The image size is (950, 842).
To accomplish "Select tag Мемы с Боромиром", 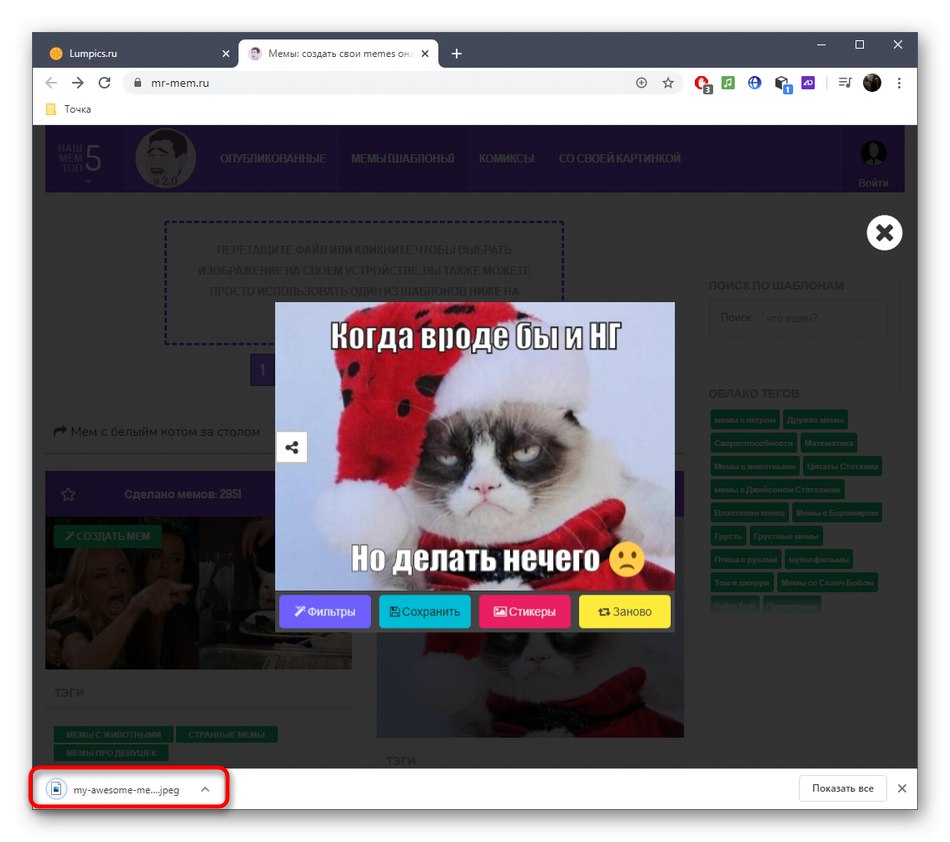I will (836, 512).
